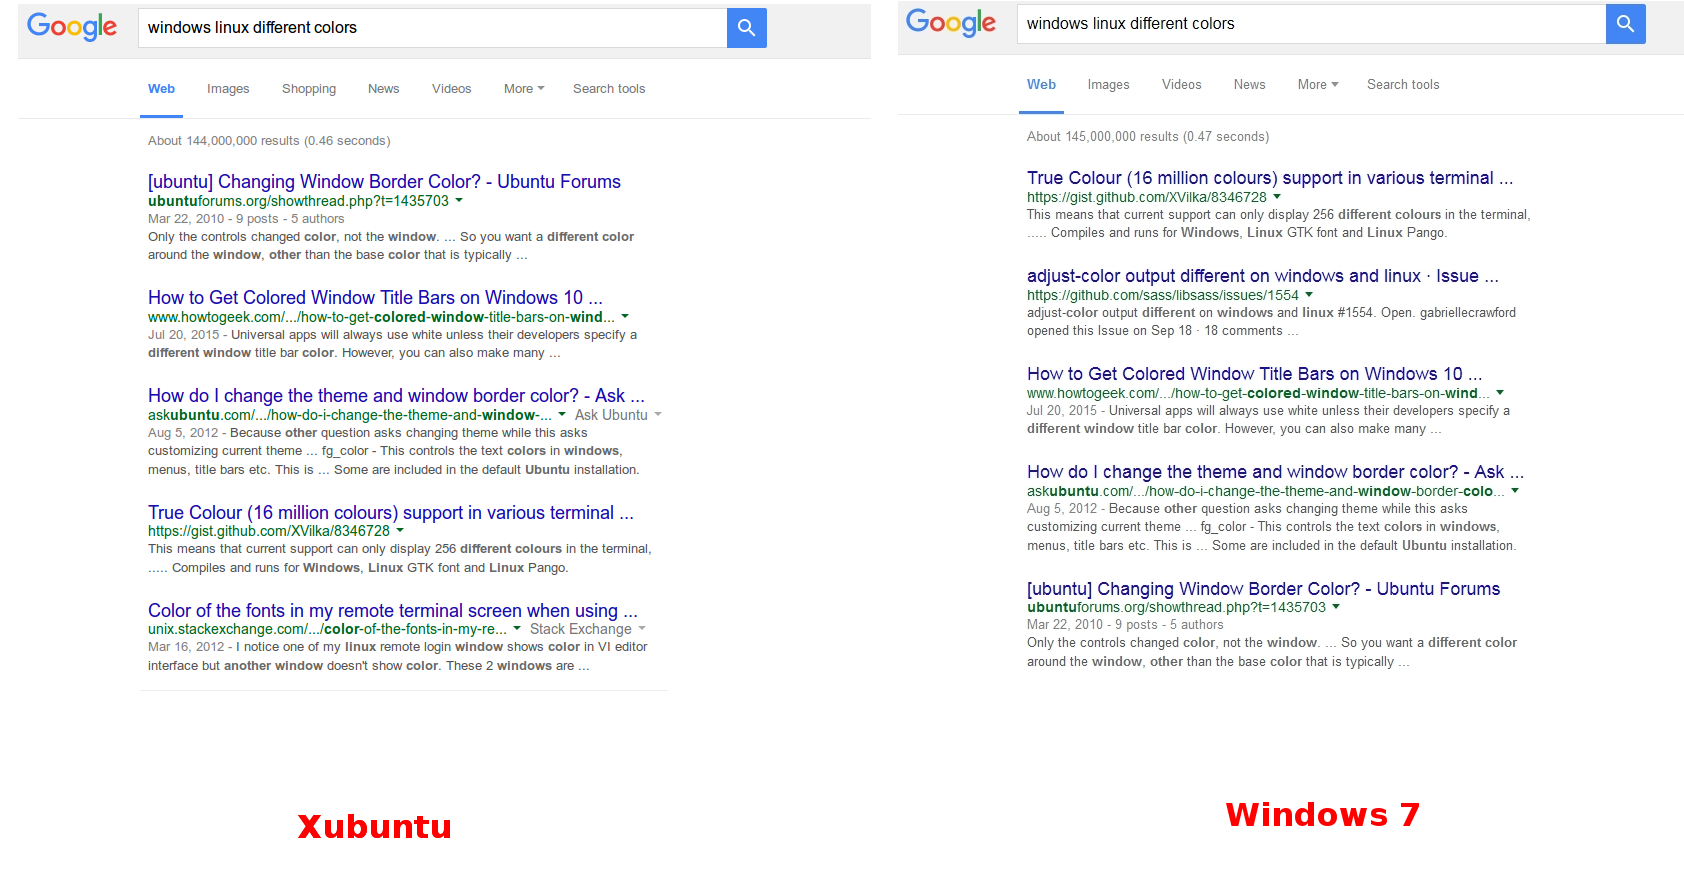Viewport: 1684px width, 882px height.
Task: Open Shopping tab in Xubuntu screenshot
Action: 309,89
